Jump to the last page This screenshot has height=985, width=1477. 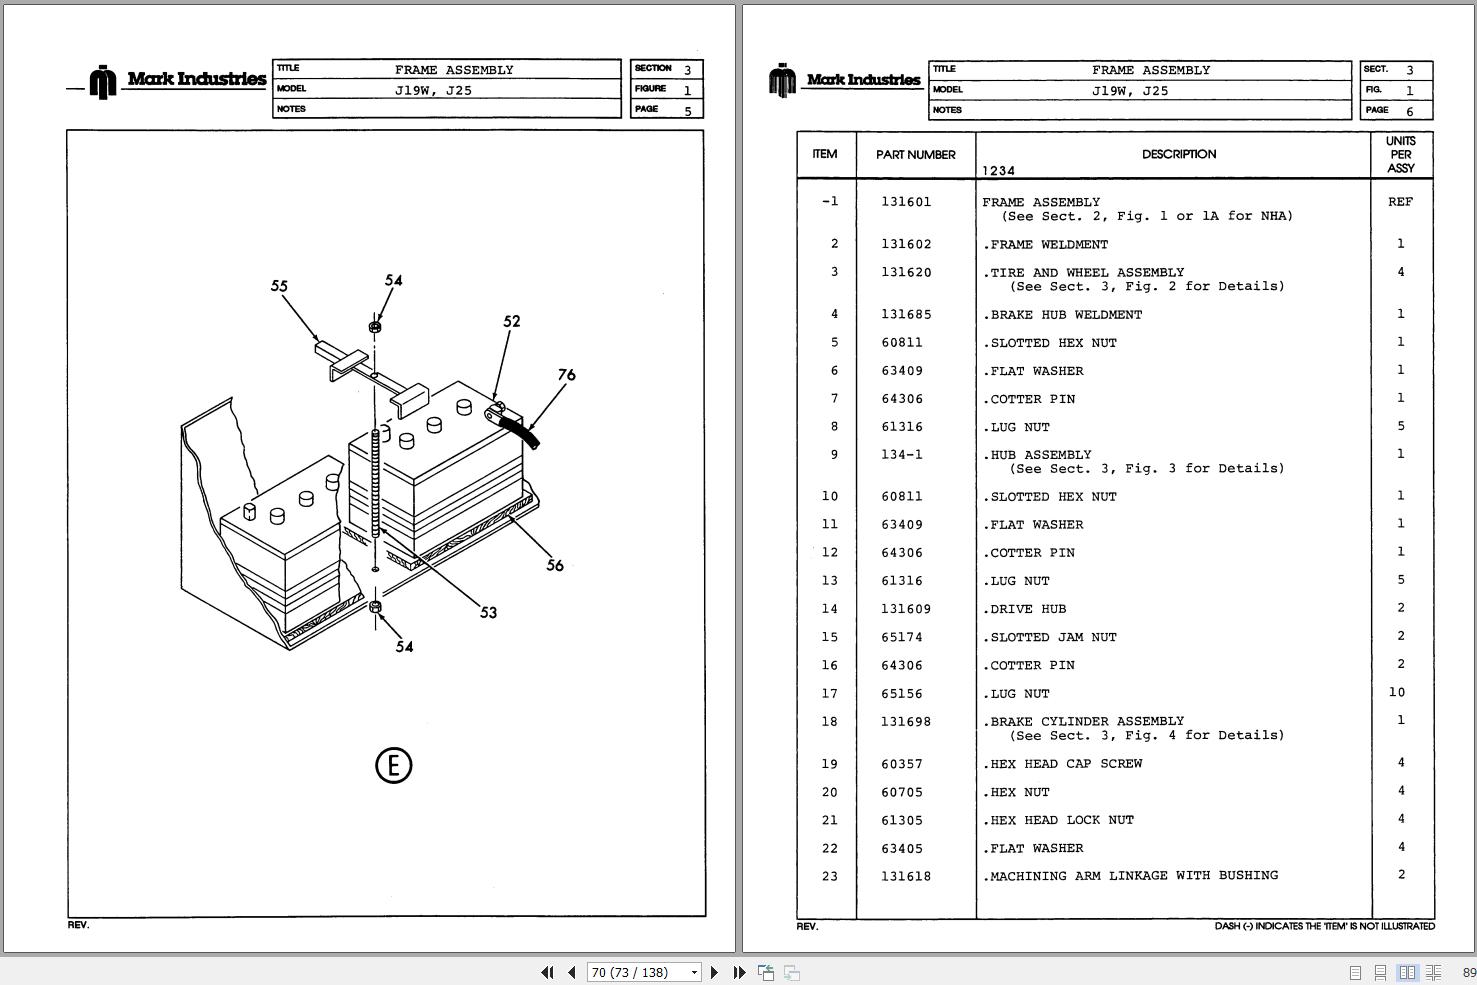click(739, 972)
